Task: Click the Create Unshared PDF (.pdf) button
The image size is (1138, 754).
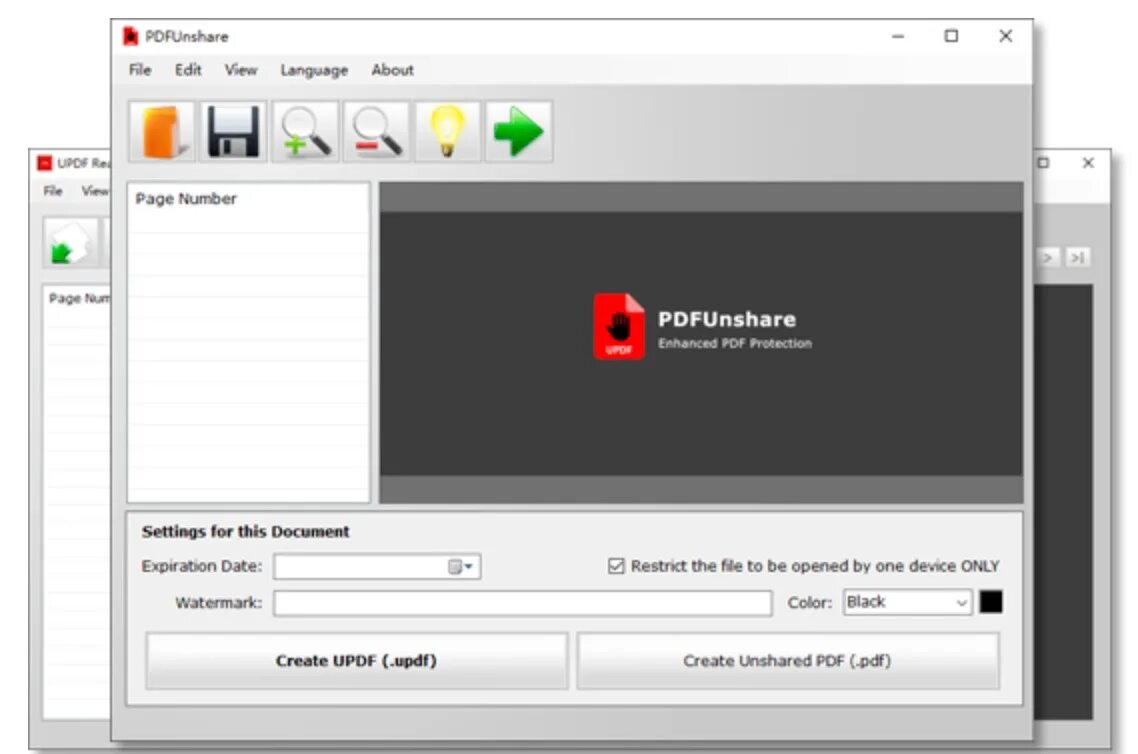Action: point(787,660)
